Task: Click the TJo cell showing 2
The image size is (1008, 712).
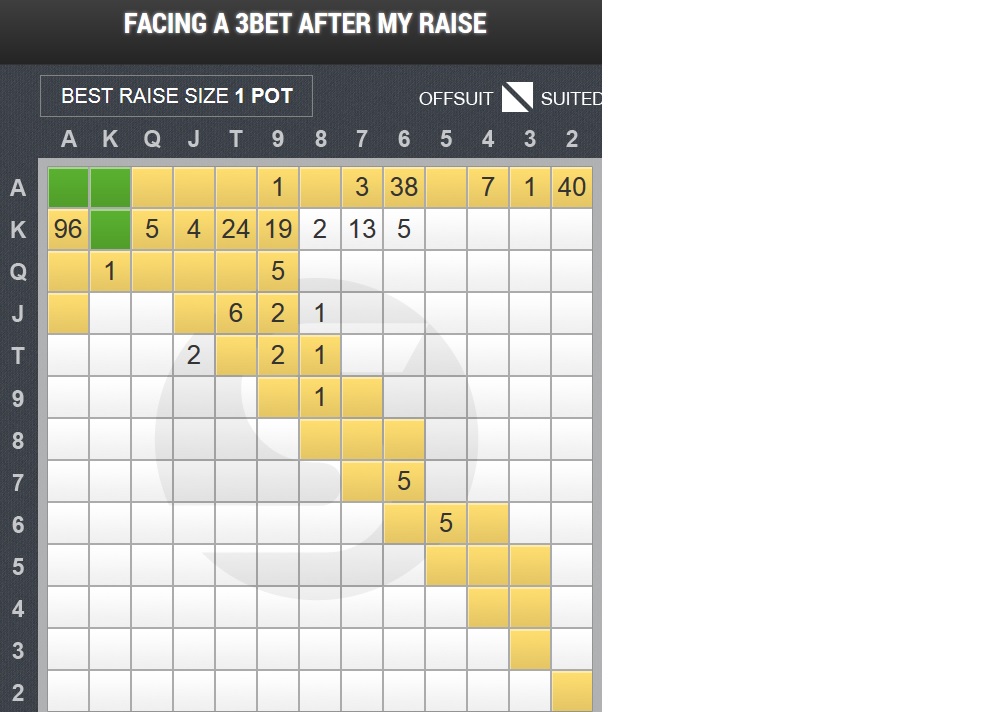Action: point(194,355)
